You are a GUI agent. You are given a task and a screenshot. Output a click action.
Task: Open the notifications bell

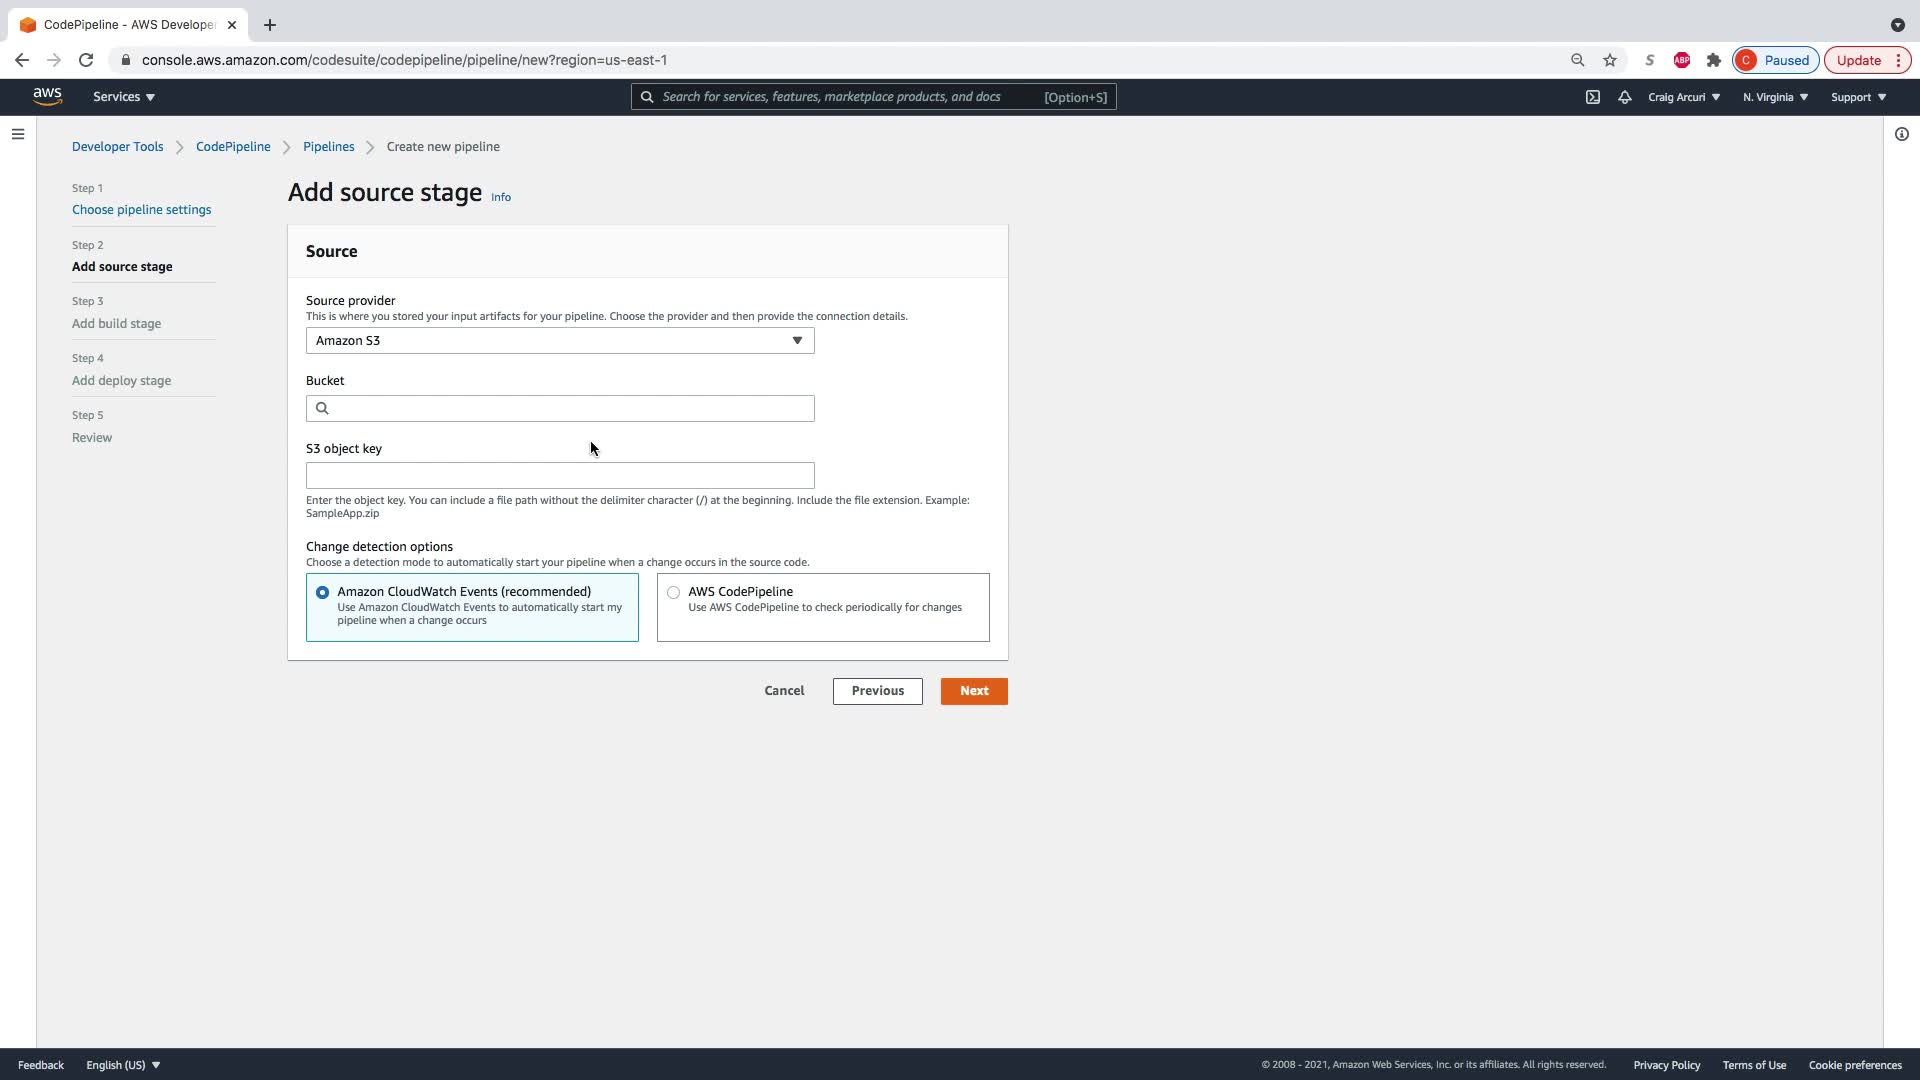tap(1625, 97)
